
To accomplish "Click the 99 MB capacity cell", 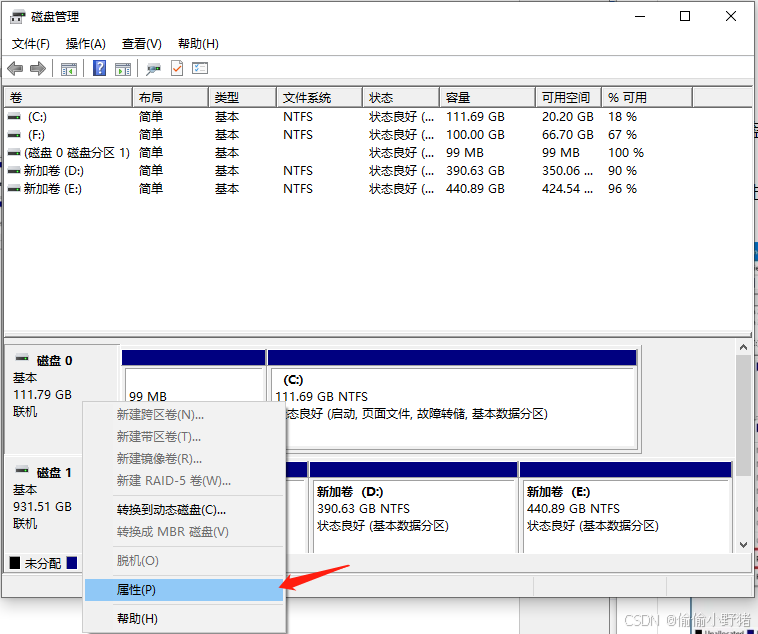I will 465,153.
